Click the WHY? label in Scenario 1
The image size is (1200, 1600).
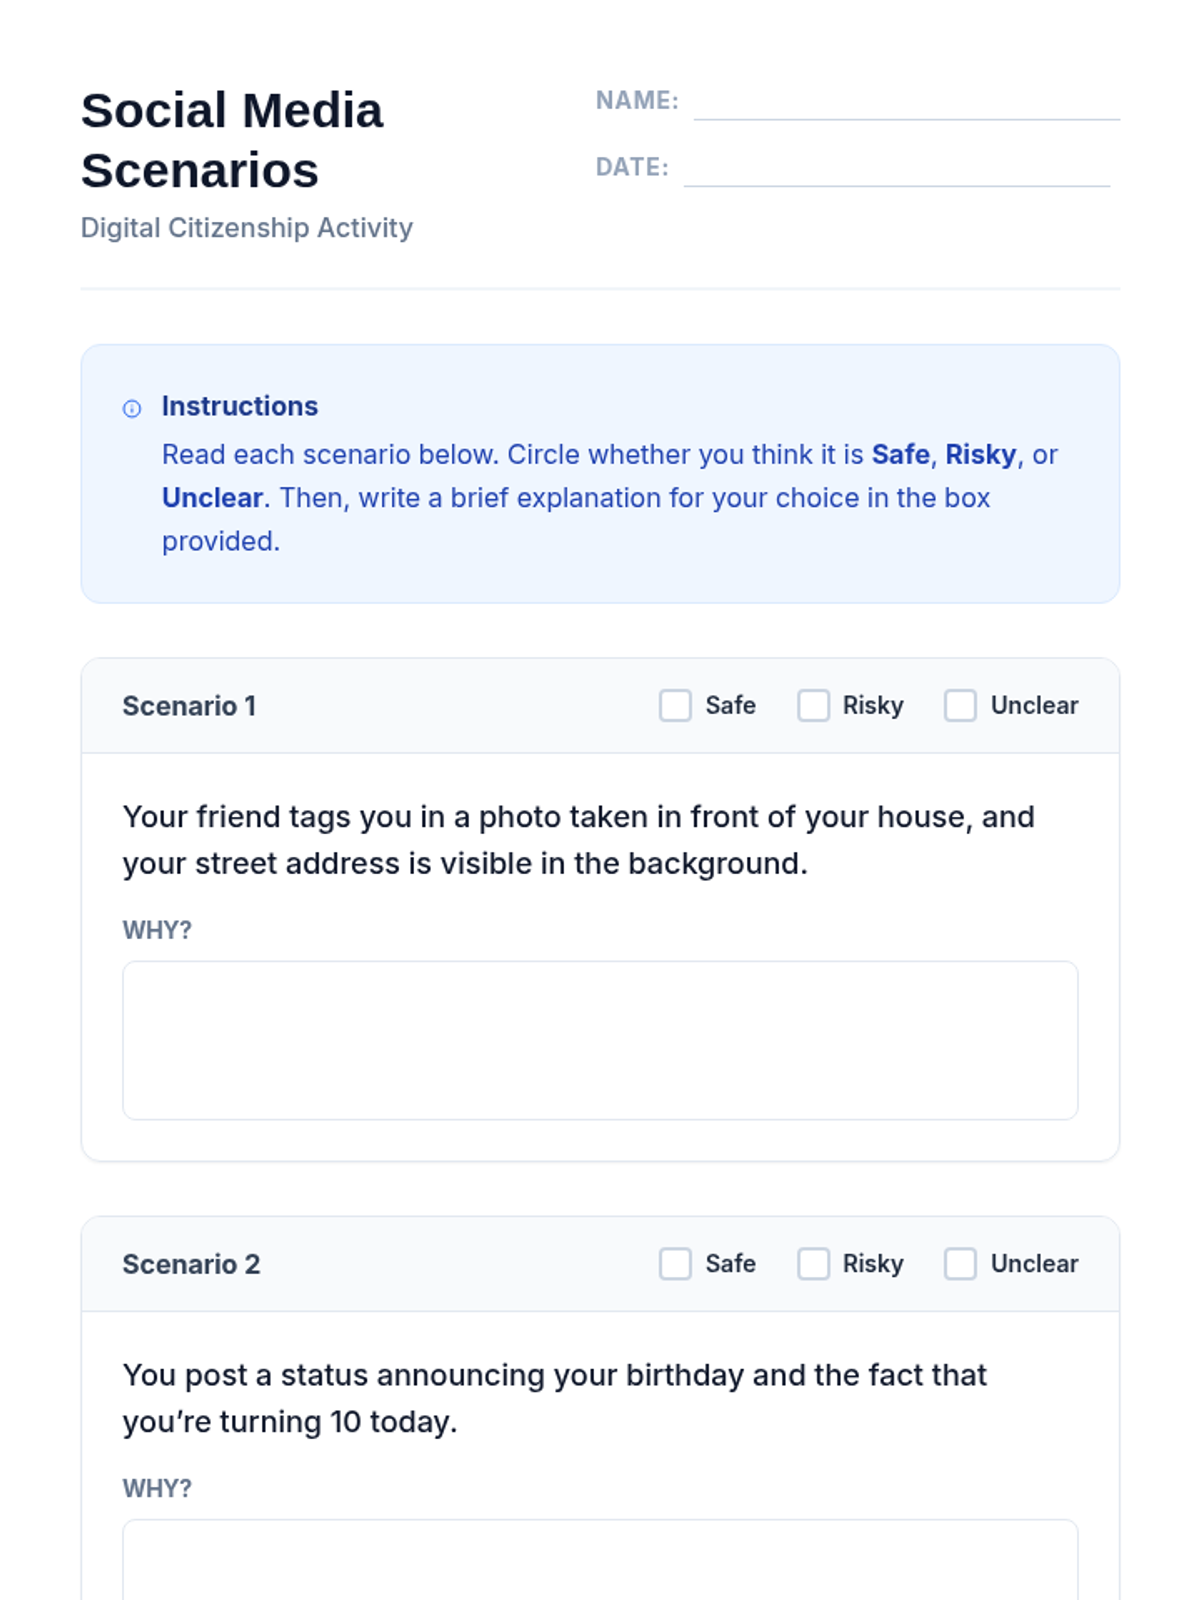pyautogui.click(x=157, y=930)
